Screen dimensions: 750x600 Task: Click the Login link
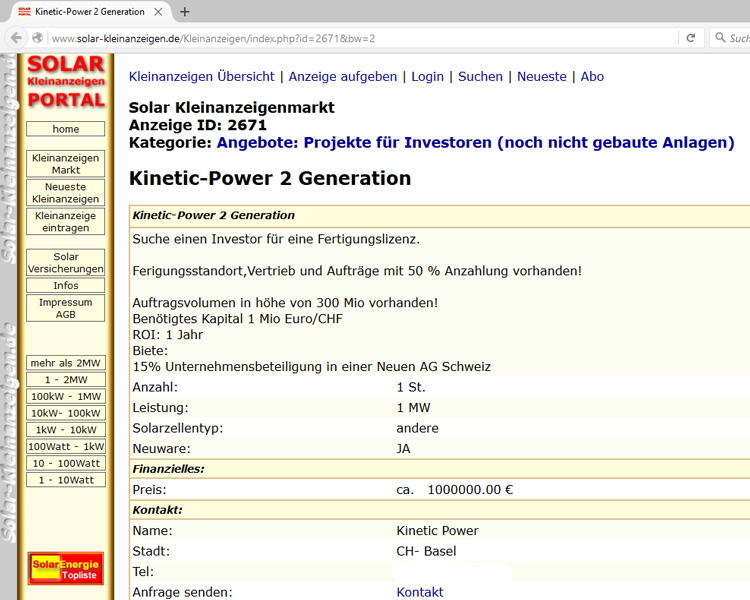click(427, 76)
